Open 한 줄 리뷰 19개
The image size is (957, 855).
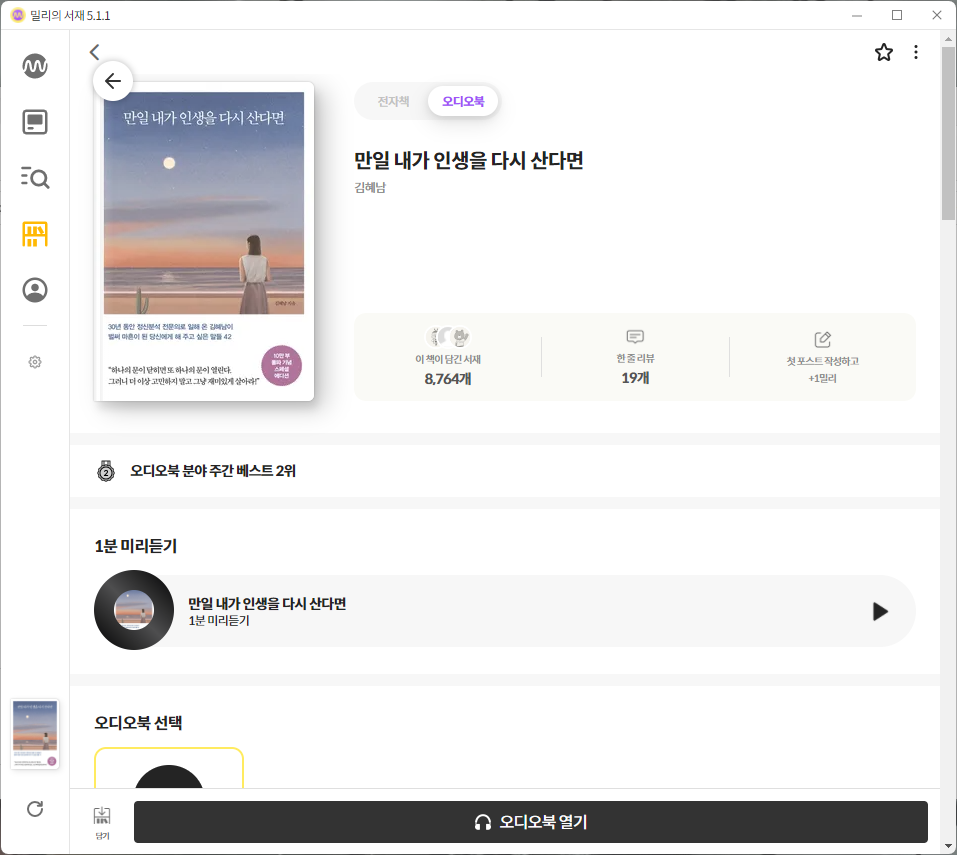(635, 358)
